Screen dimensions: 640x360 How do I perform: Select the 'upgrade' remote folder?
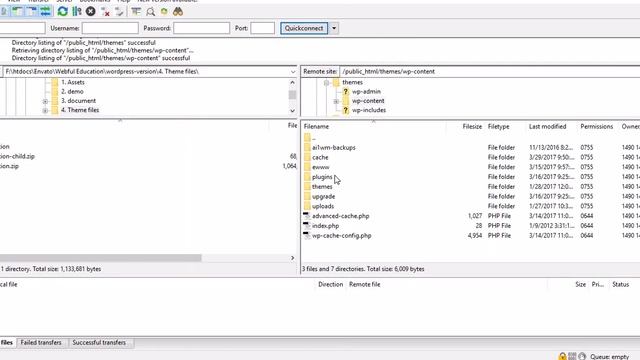pos(323,196)
